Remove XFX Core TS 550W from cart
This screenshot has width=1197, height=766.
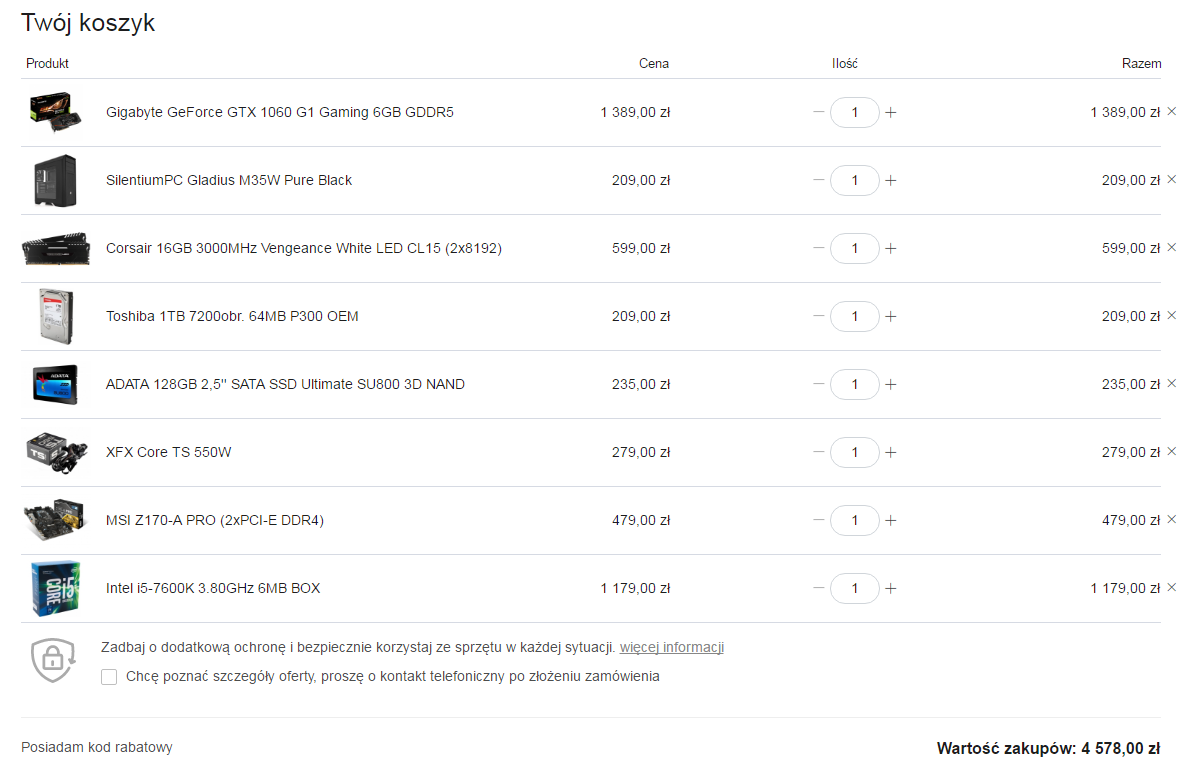coord(1172,451)
